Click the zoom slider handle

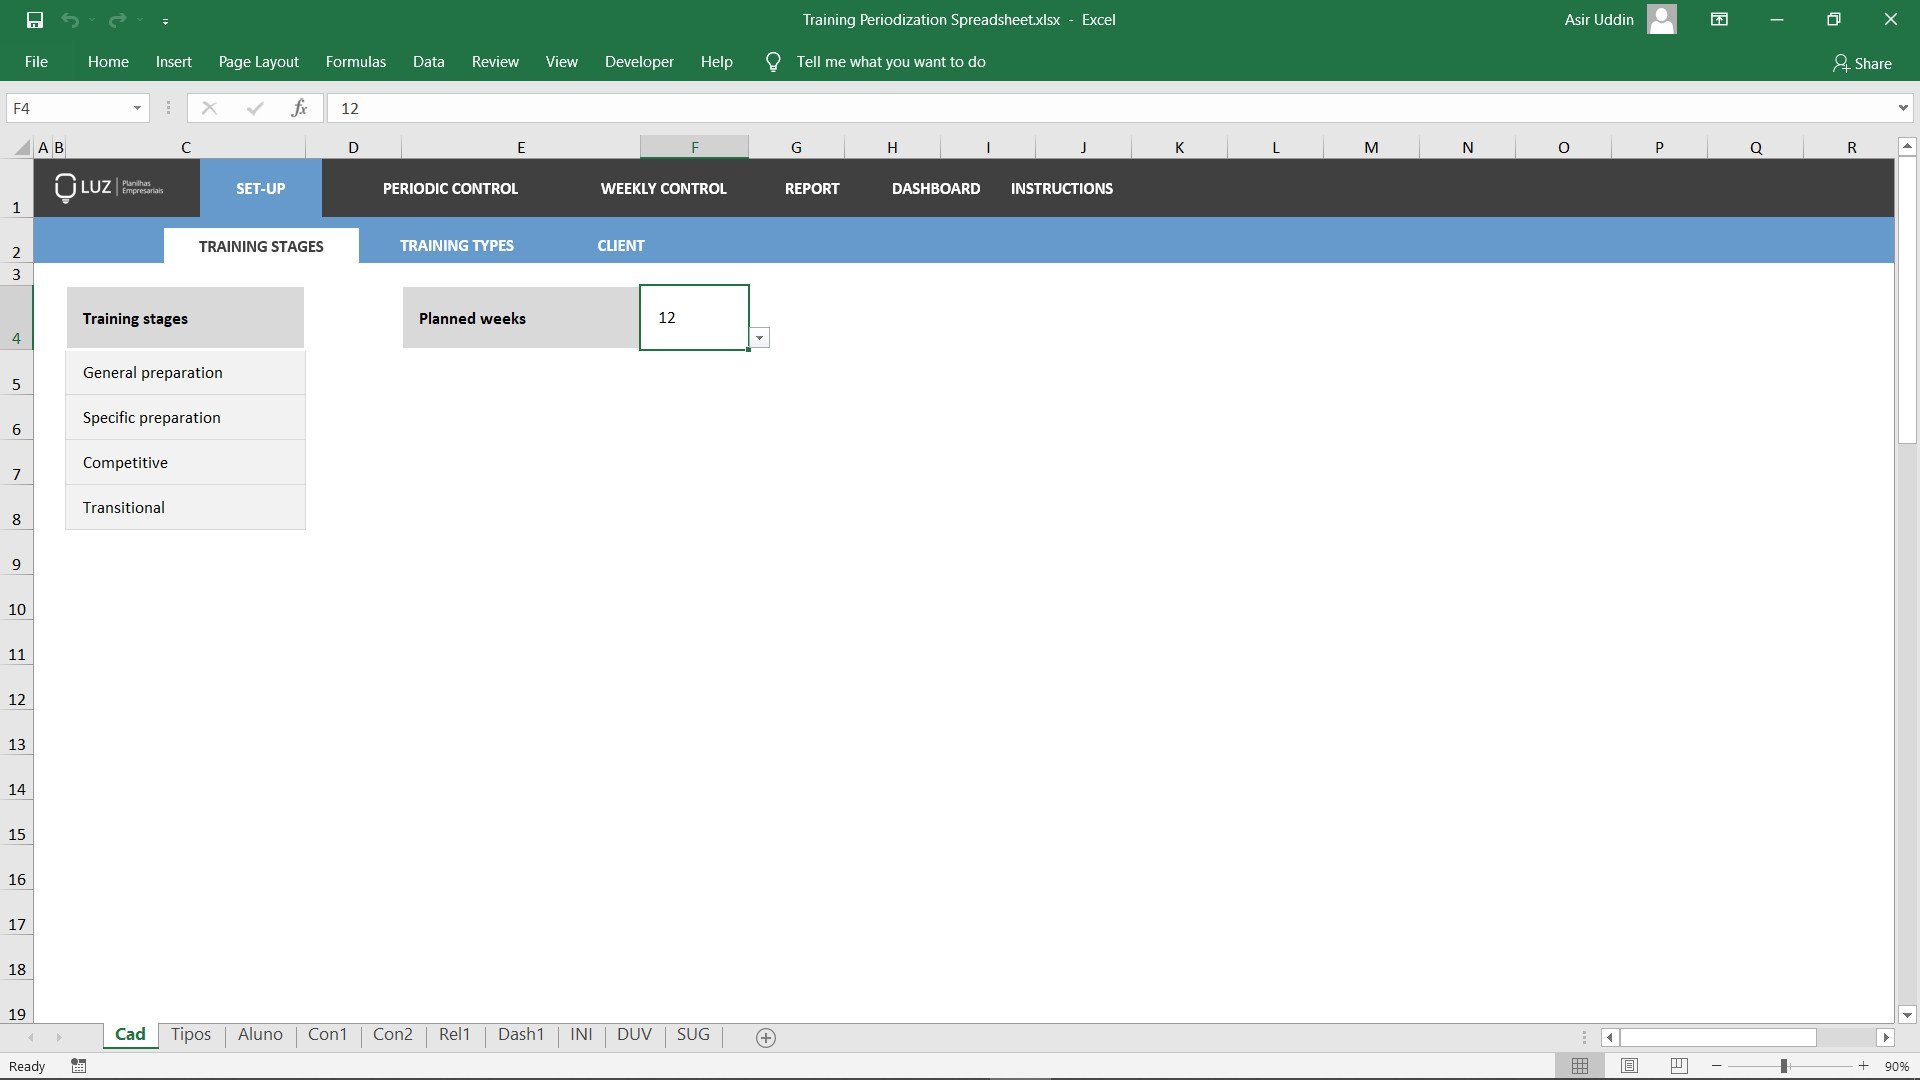[1784, 1066]
